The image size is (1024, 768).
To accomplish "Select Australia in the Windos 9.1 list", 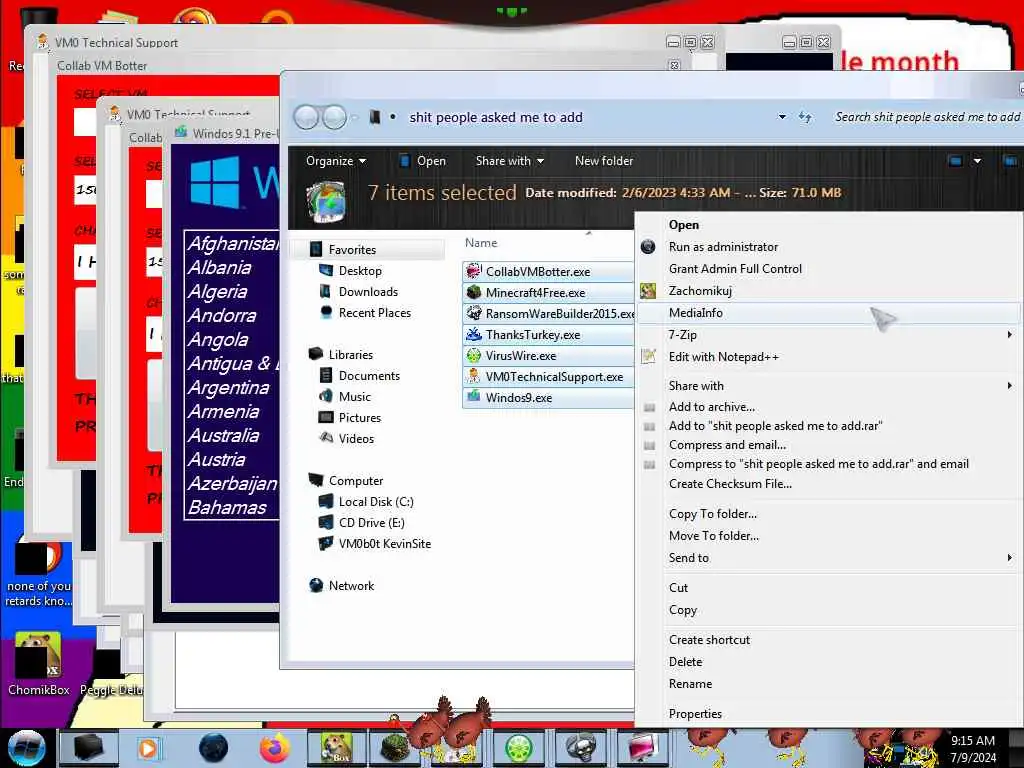I will (223, 436).
